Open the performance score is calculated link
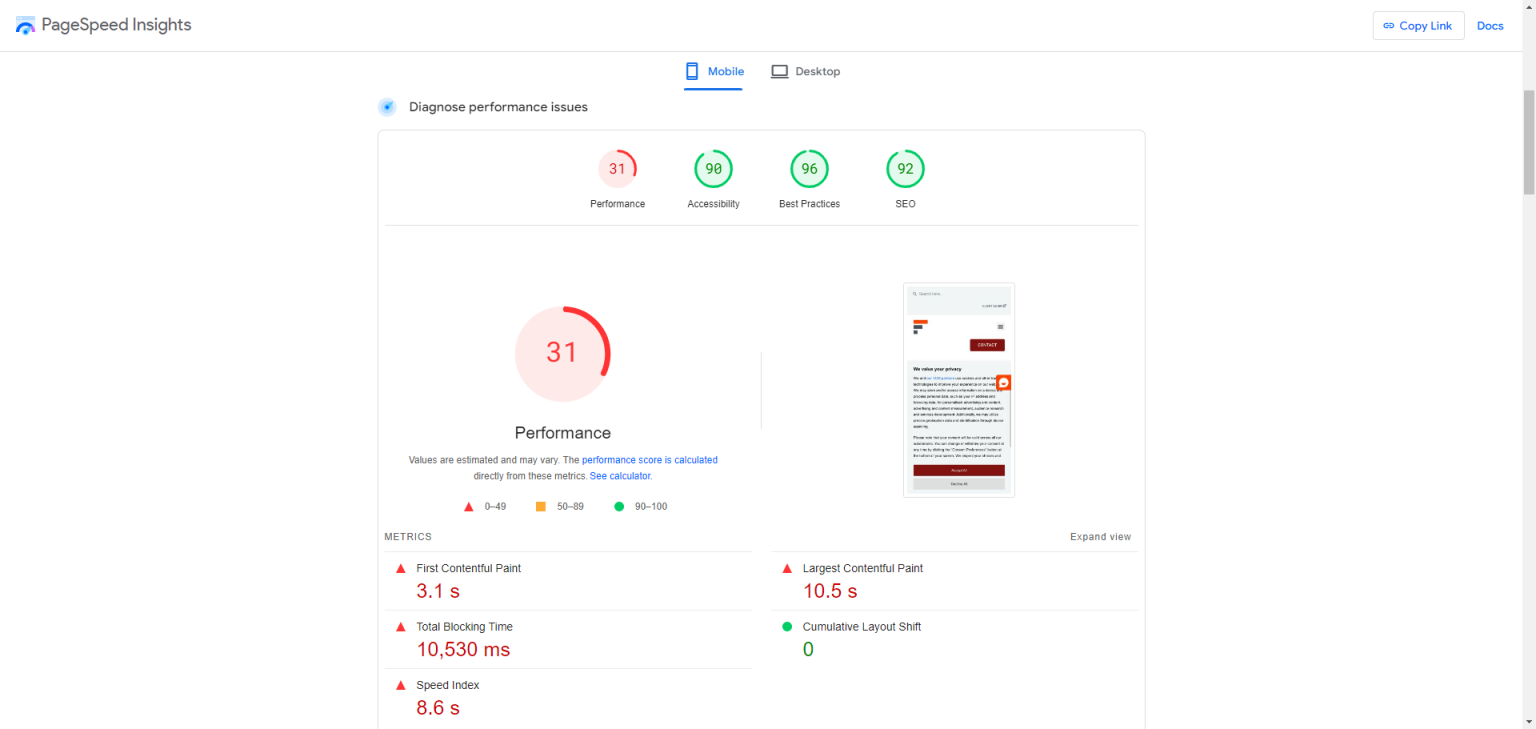The width and height of the screenshot is (1536, 729). pyautogui.click(x=649, y=460)
